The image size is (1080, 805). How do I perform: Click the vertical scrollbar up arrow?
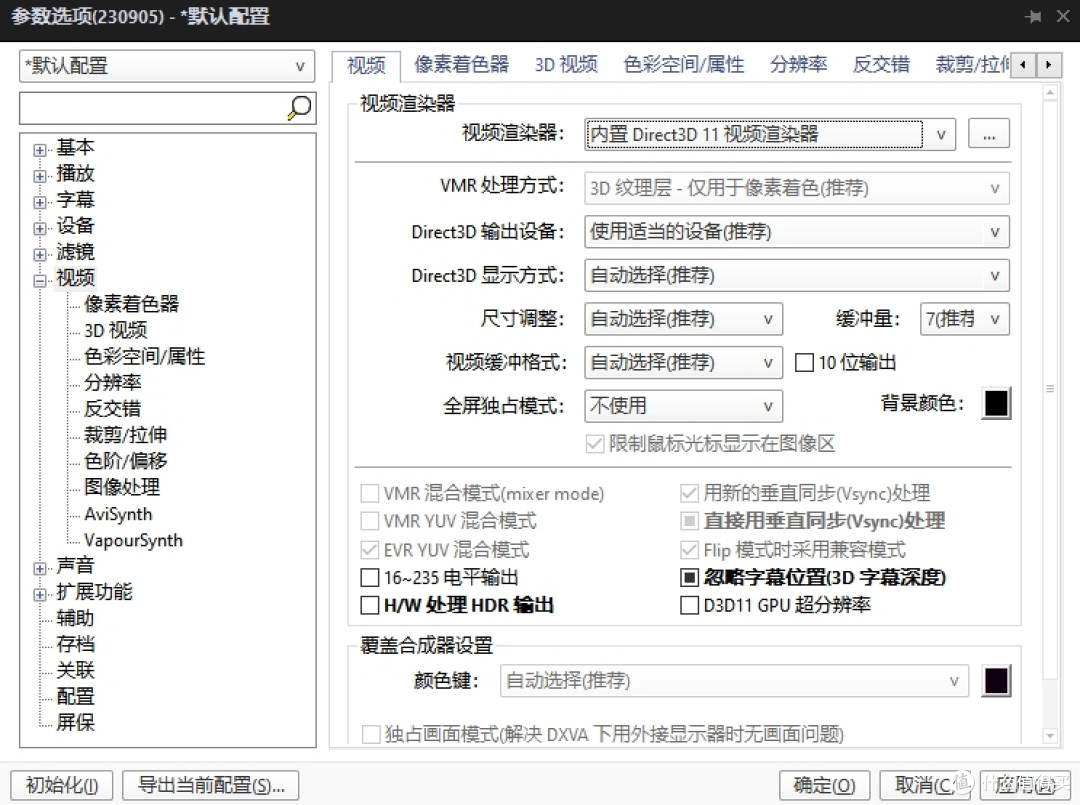click(x=1050, y=92)
